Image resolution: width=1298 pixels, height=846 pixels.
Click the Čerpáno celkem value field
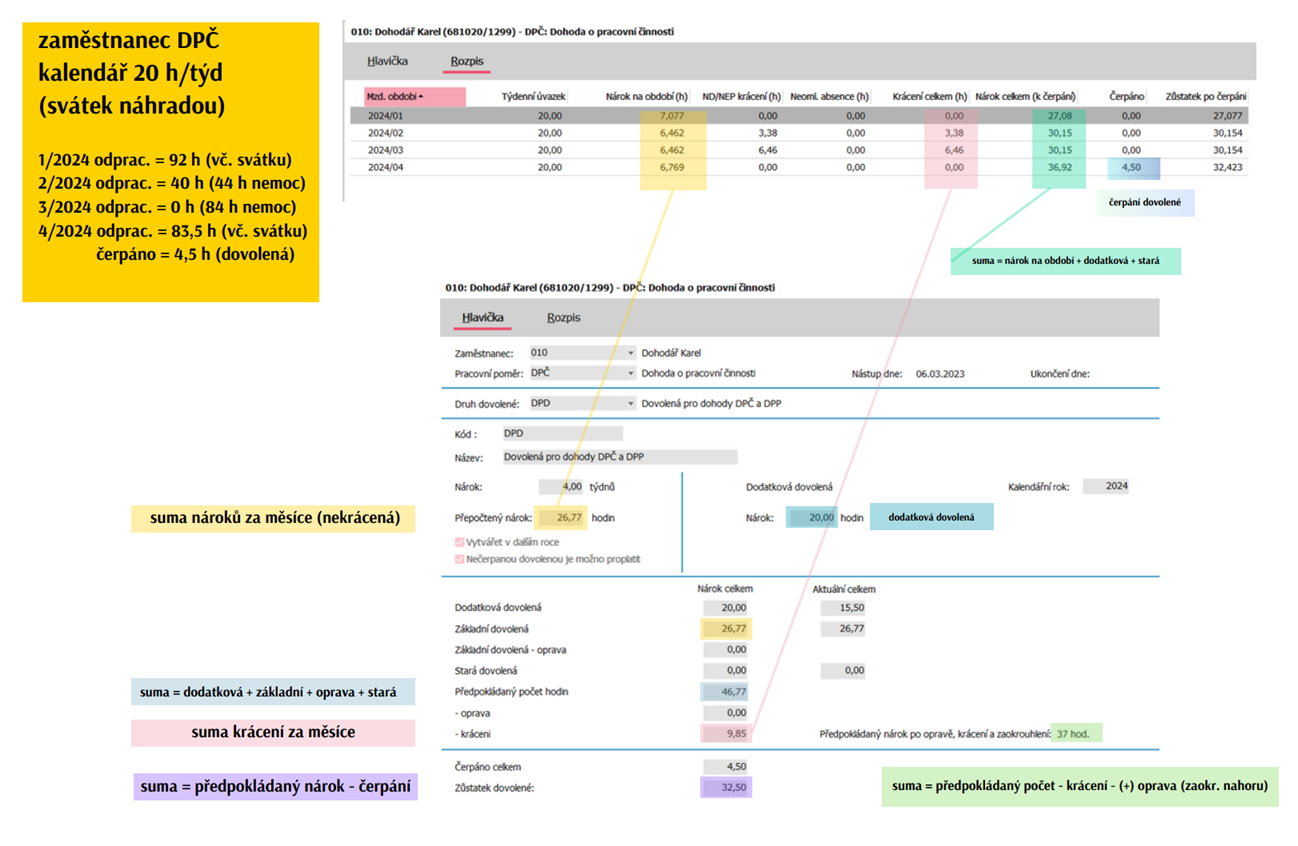(725, 767)
